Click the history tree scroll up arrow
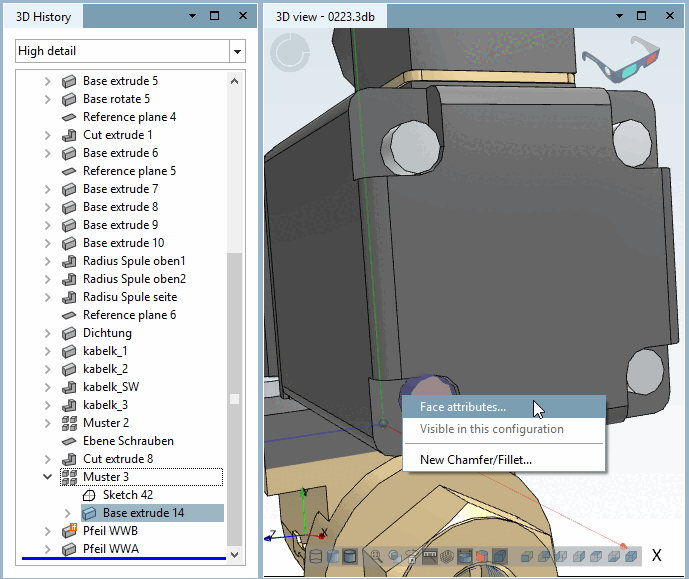 pyautogui.click(x=235, y=81)
